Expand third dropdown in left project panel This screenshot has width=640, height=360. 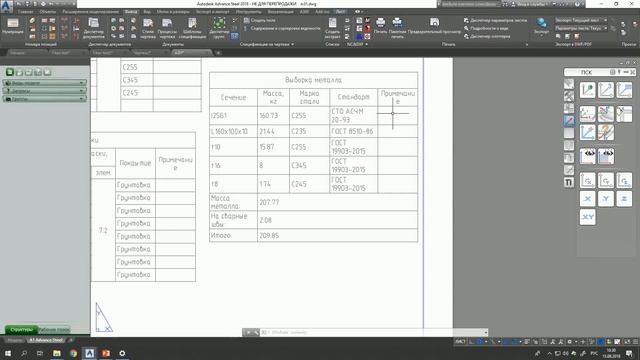coord(81,98)
